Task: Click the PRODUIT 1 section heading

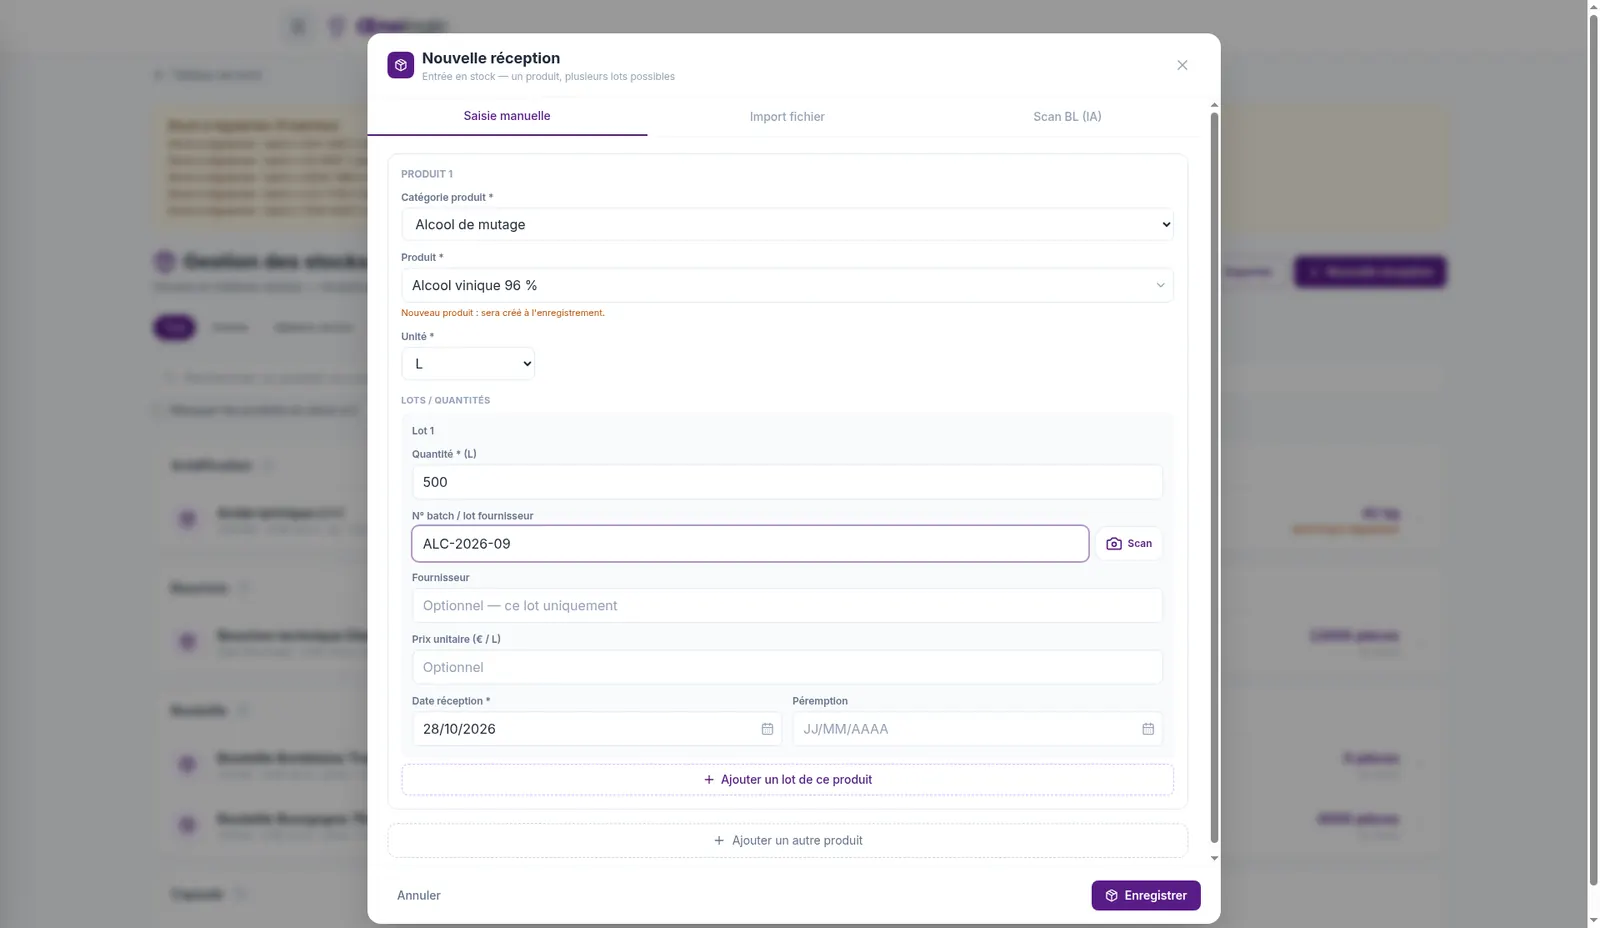Action: (427, 174)
